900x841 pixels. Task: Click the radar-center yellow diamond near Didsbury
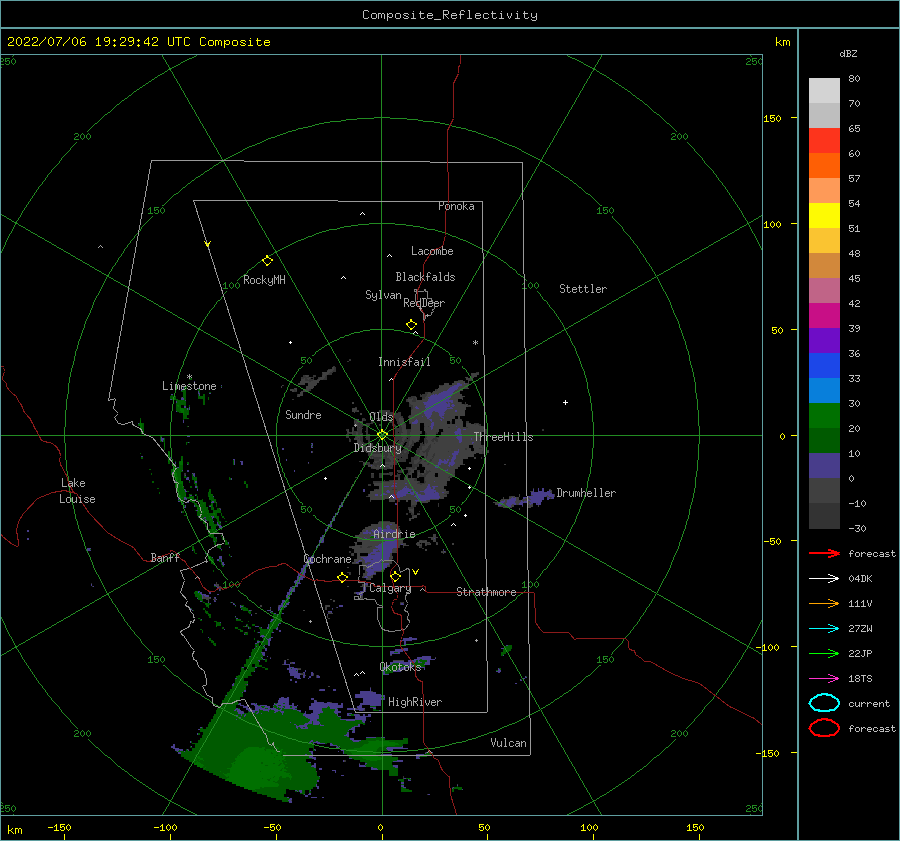click(x=382, y=435)
